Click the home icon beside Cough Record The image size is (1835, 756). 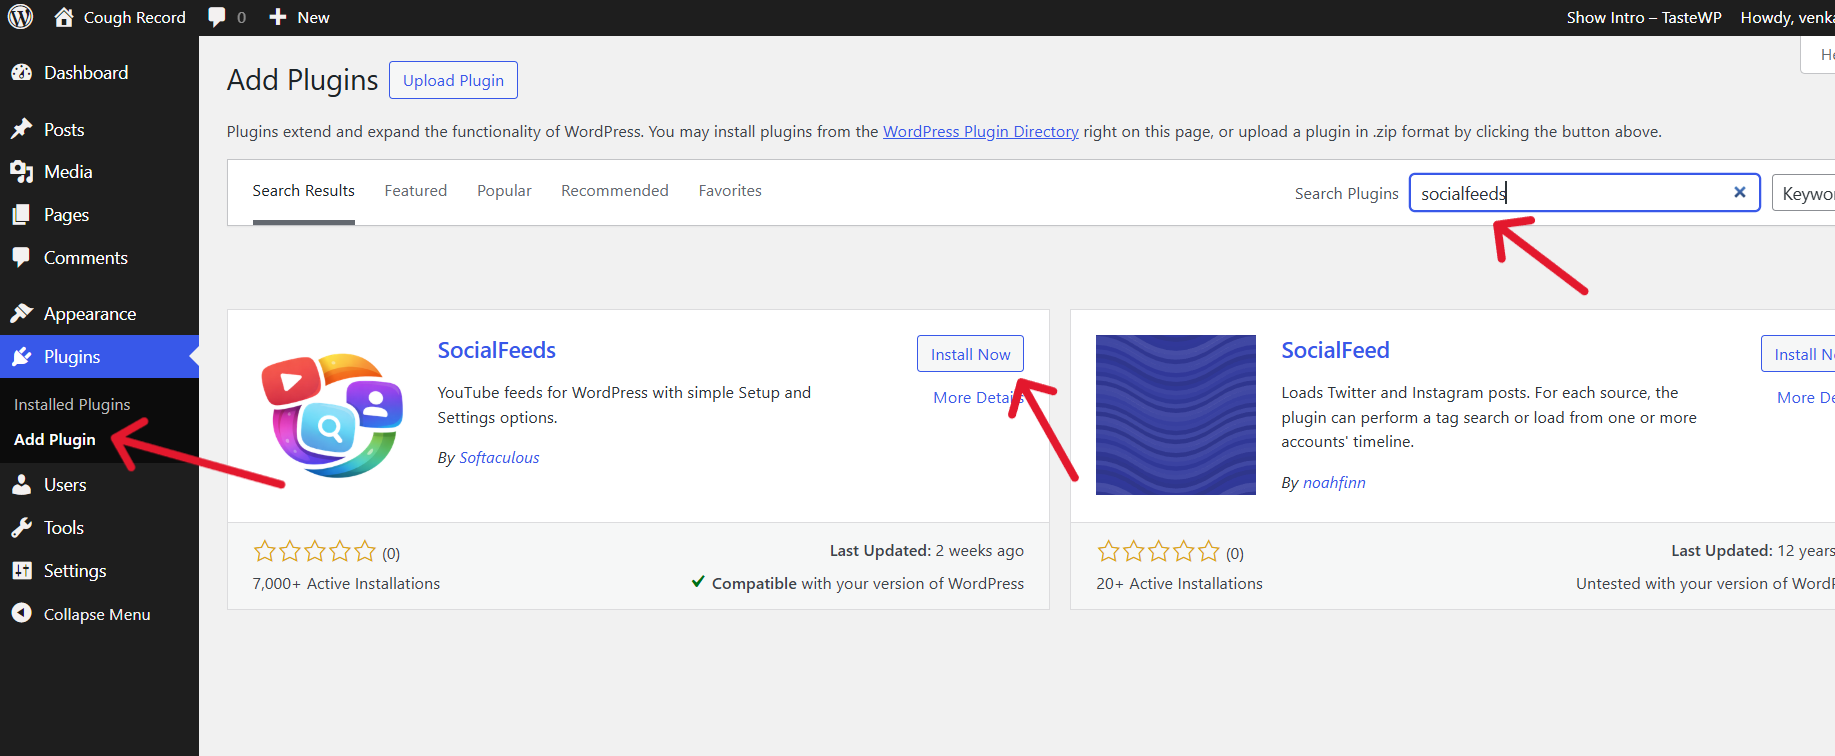coord(64,17)
